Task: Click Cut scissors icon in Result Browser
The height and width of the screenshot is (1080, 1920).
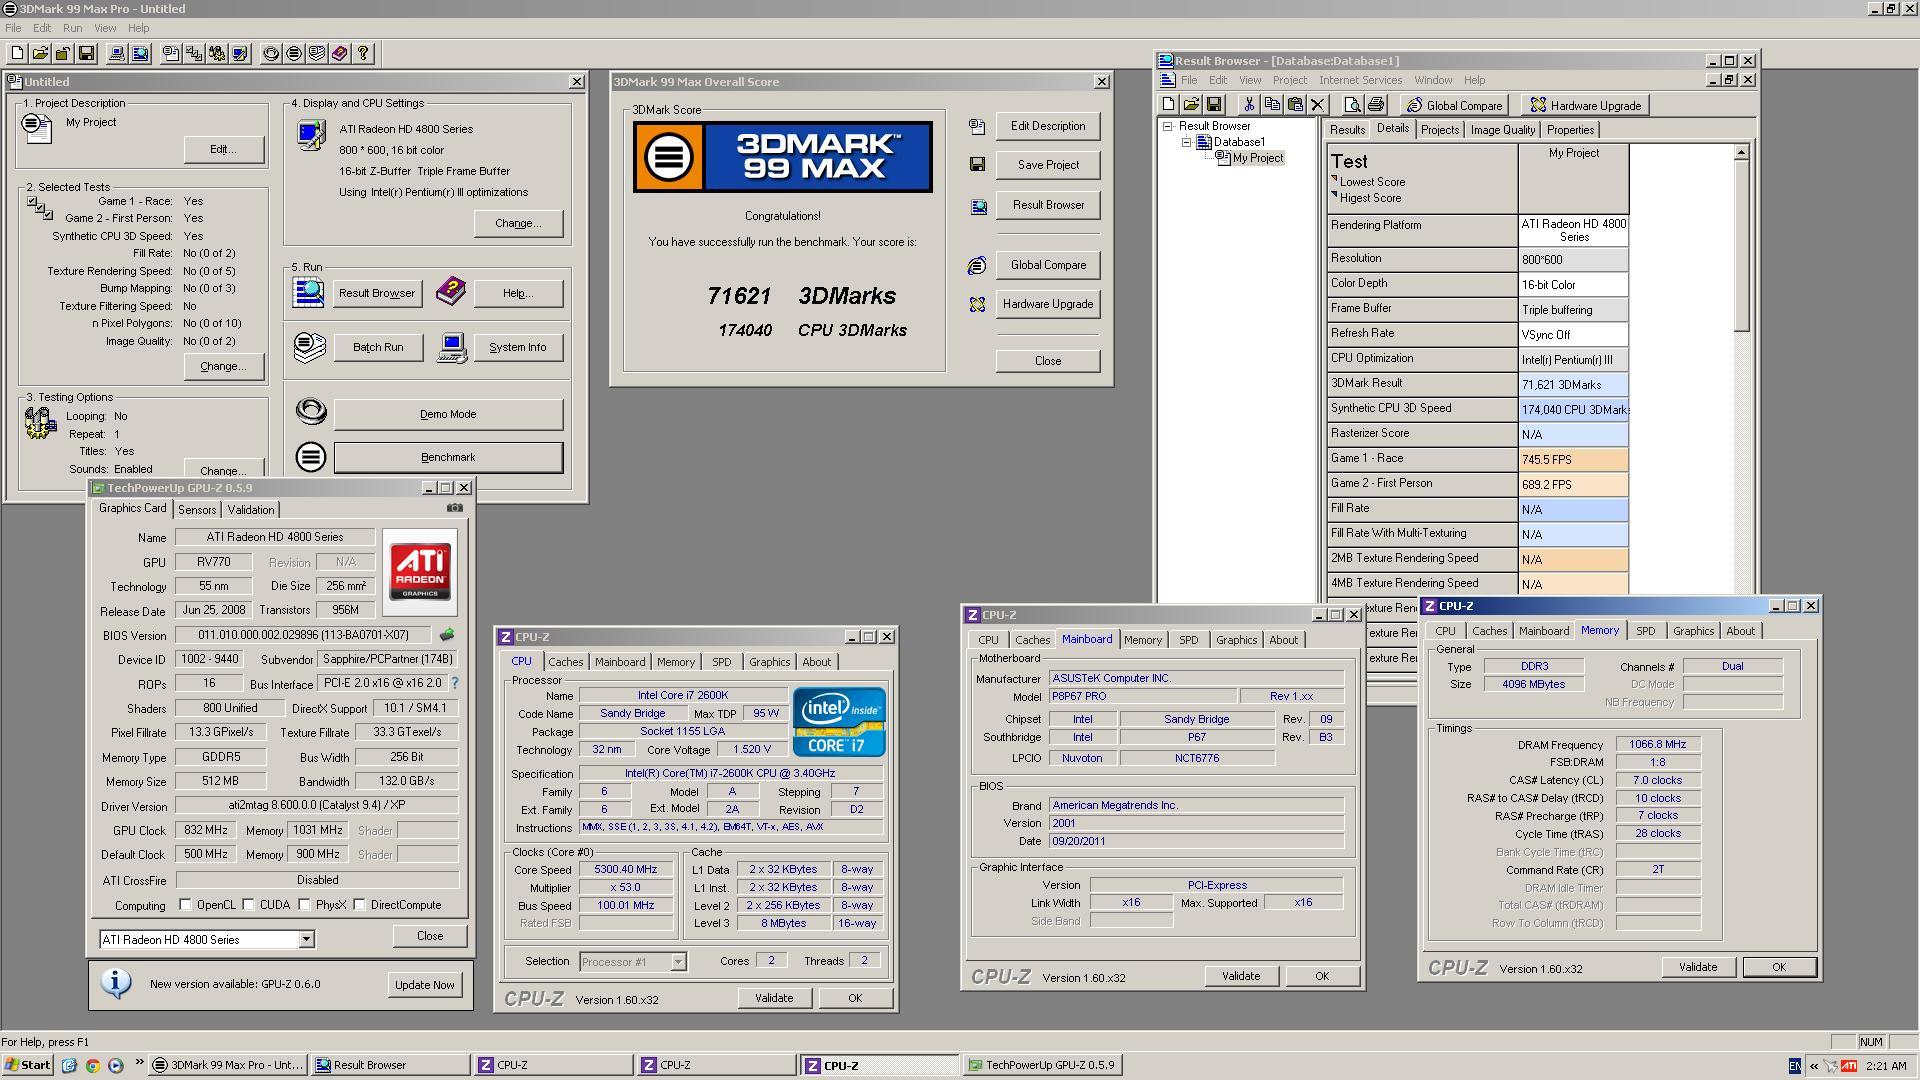Action: tap(1249, 105)
